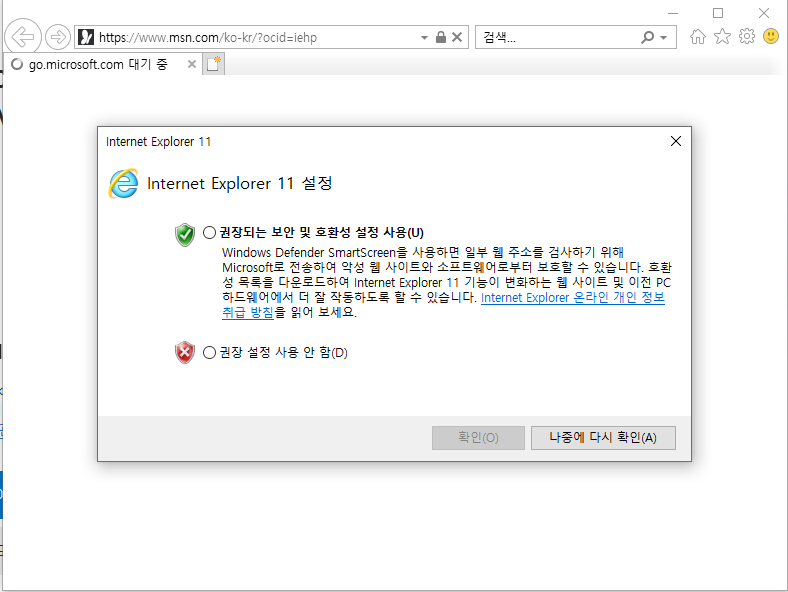Screen dimensions: 788x592
Task: Open the Tools gear icon
Action: tap(747, 36)
